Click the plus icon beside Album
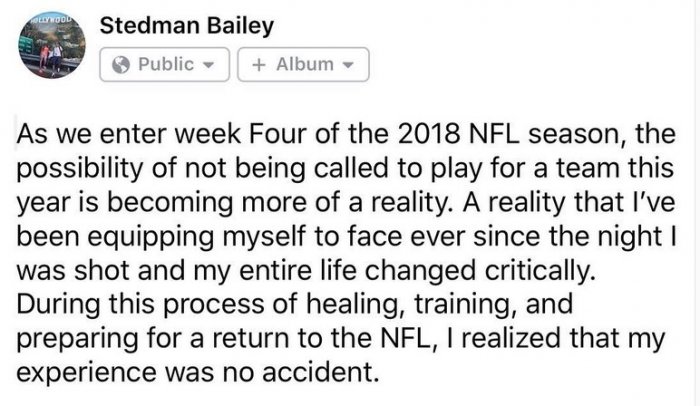The width and height of the screenshot is (700, 406). tap(258, 65)
